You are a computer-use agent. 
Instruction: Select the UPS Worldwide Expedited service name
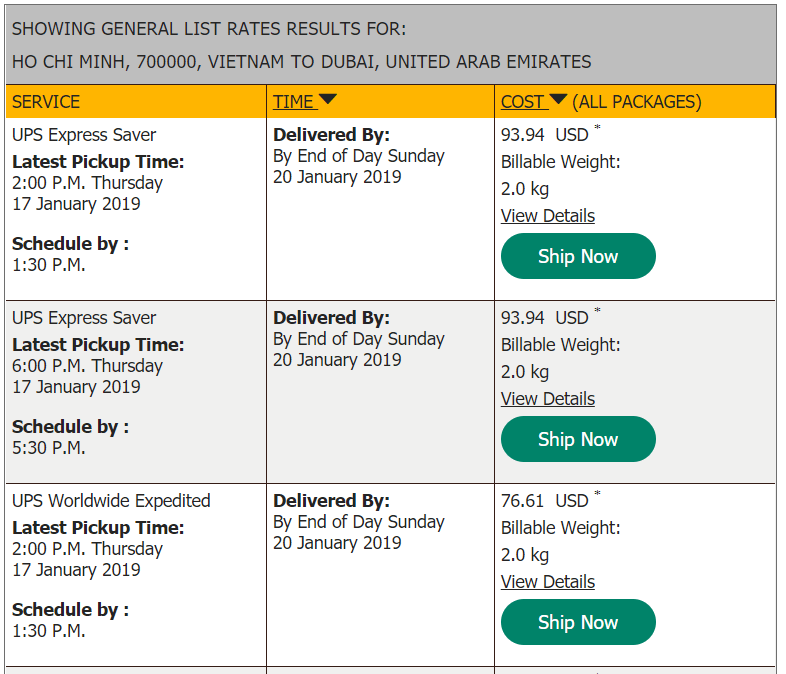(111, 501)
